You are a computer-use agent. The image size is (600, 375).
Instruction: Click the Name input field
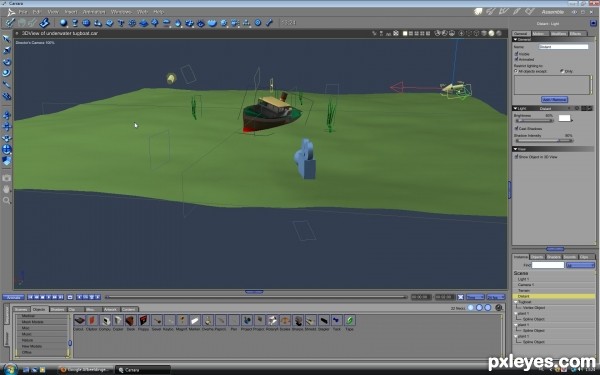(x=563, y=47)
